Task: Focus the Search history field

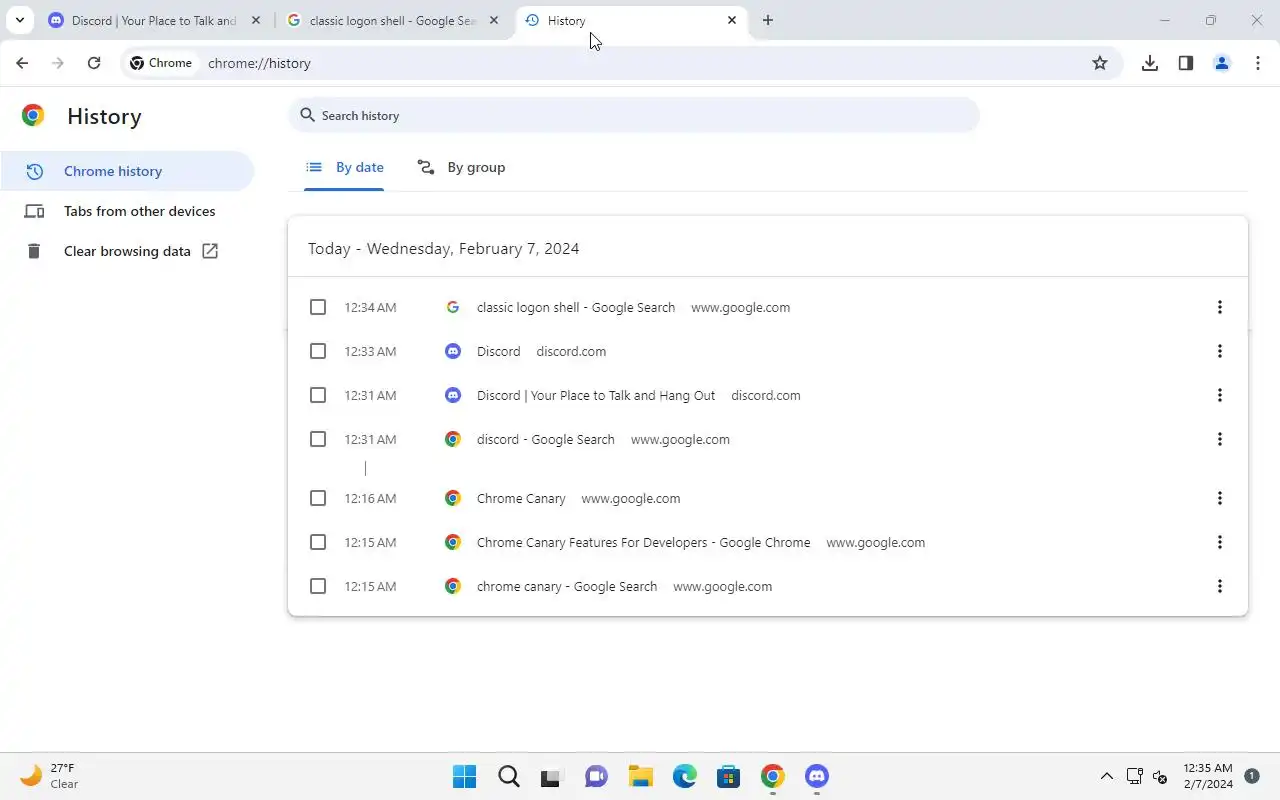Action: (x=634, y=115)
